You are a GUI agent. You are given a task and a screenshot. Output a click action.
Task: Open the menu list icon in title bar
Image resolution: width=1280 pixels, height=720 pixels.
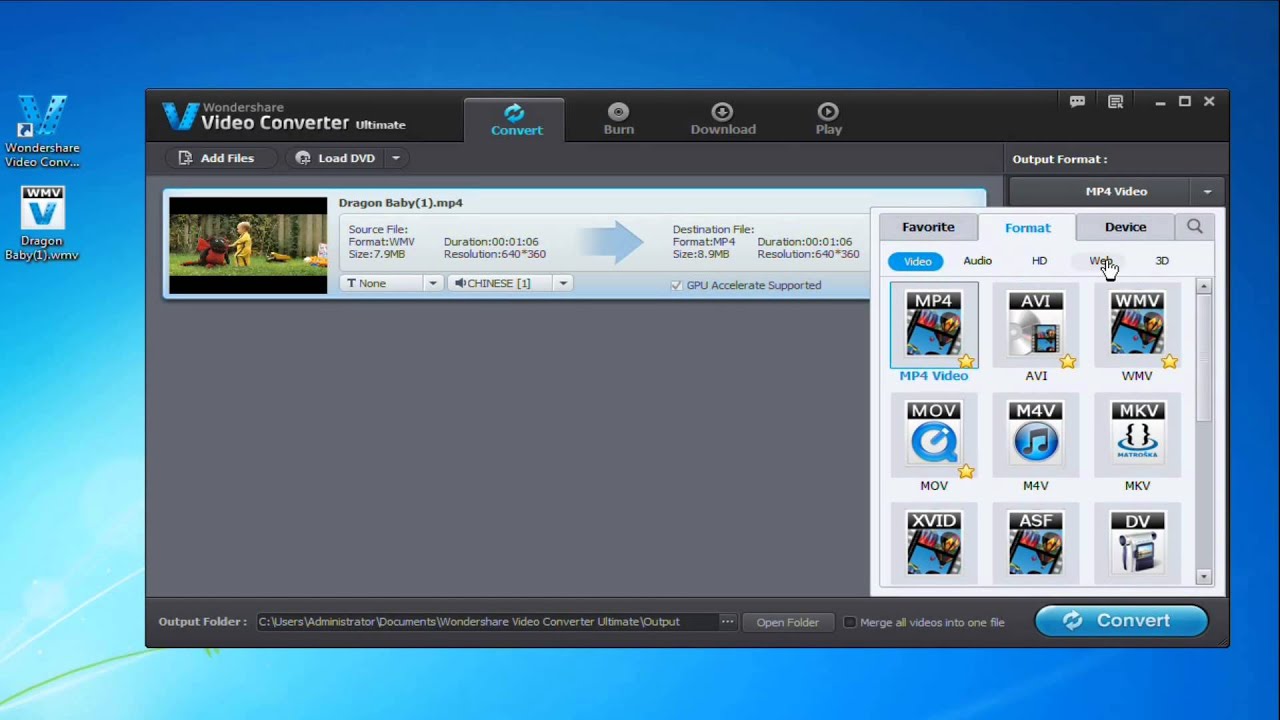tap(1115, 102)
